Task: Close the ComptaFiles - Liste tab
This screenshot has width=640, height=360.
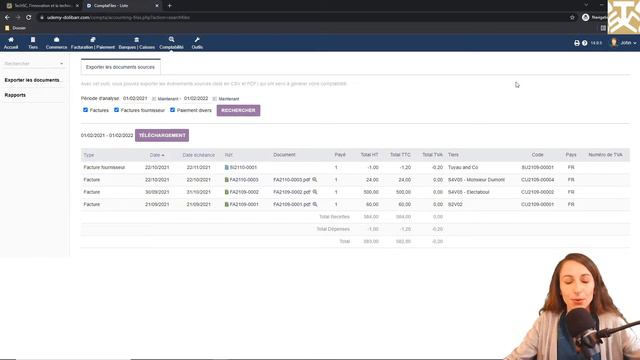Action: pos(157,6)
